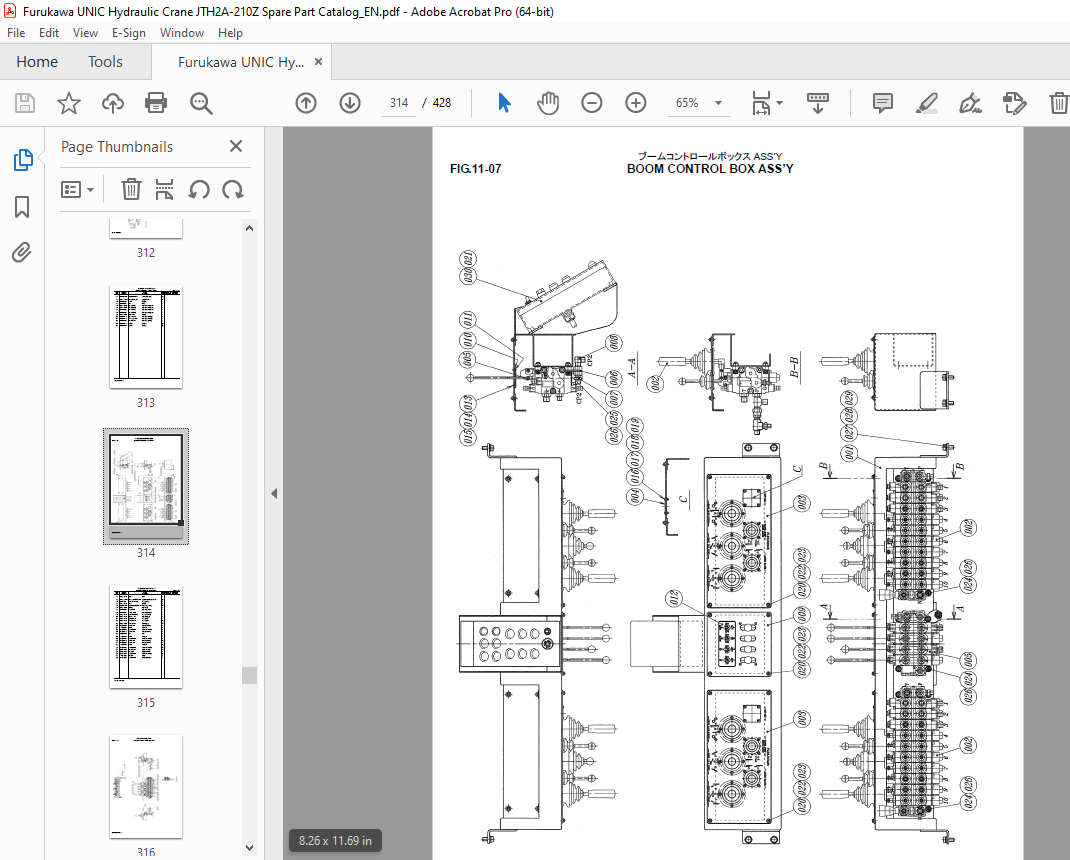Click the upload to cloud icon

pyautogui.click(x=113, y=103)
